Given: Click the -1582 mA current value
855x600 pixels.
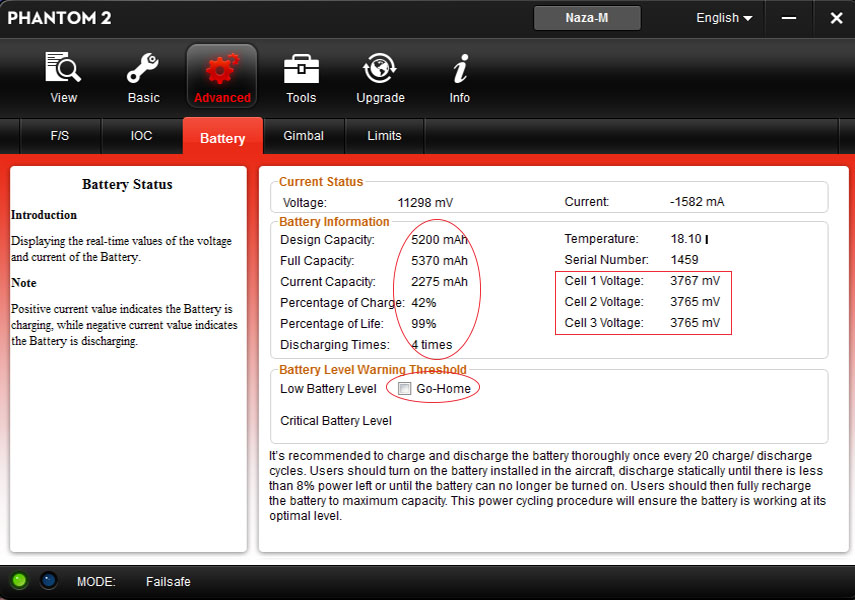Looking at the screenshot, I should (697, 202).
